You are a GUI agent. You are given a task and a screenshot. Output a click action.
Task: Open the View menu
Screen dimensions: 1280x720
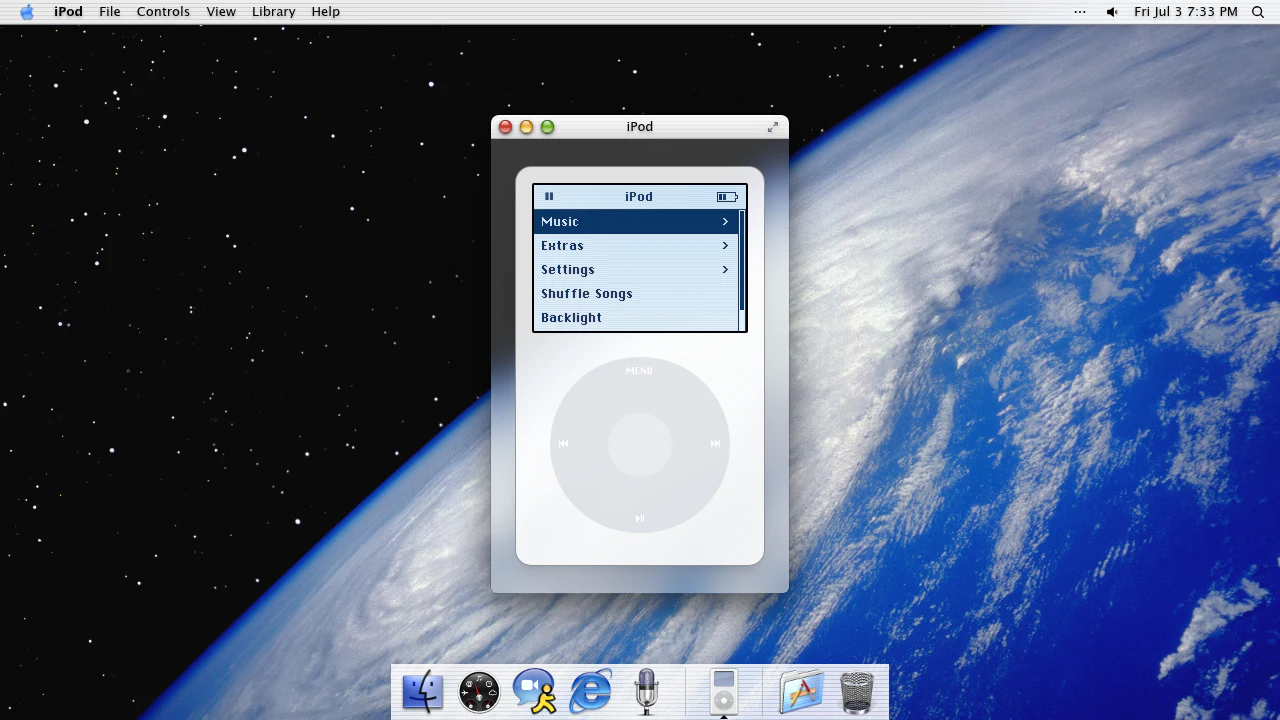coord(221,12)
